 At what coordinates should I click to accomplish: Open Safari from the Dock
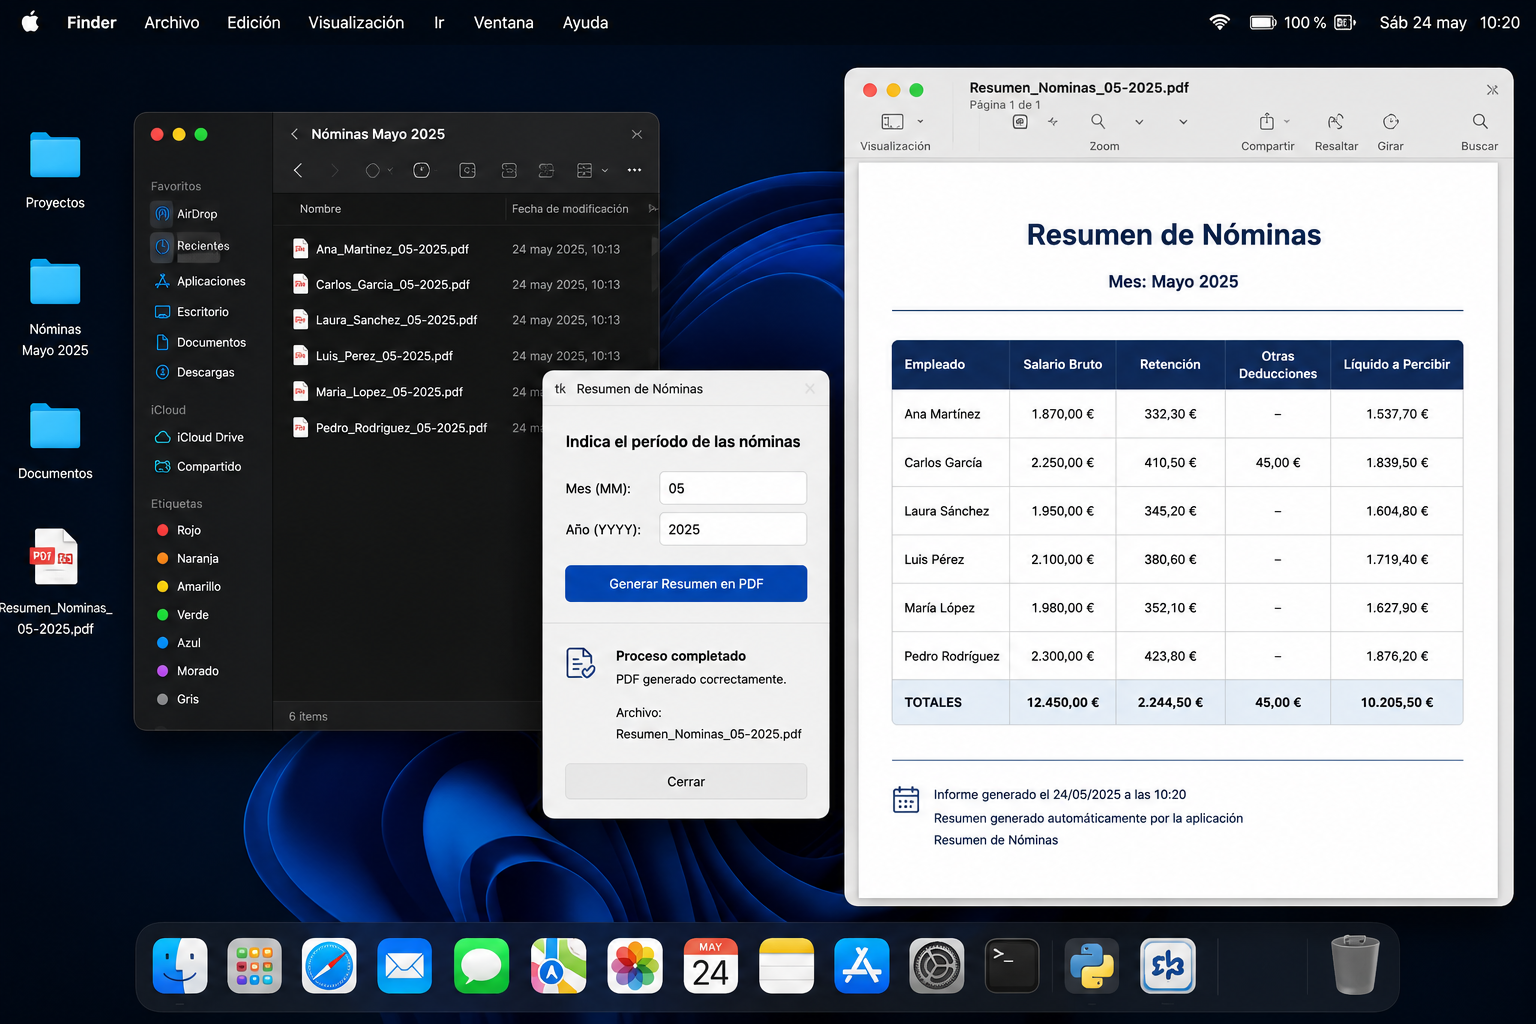click(x=329, y=966)
